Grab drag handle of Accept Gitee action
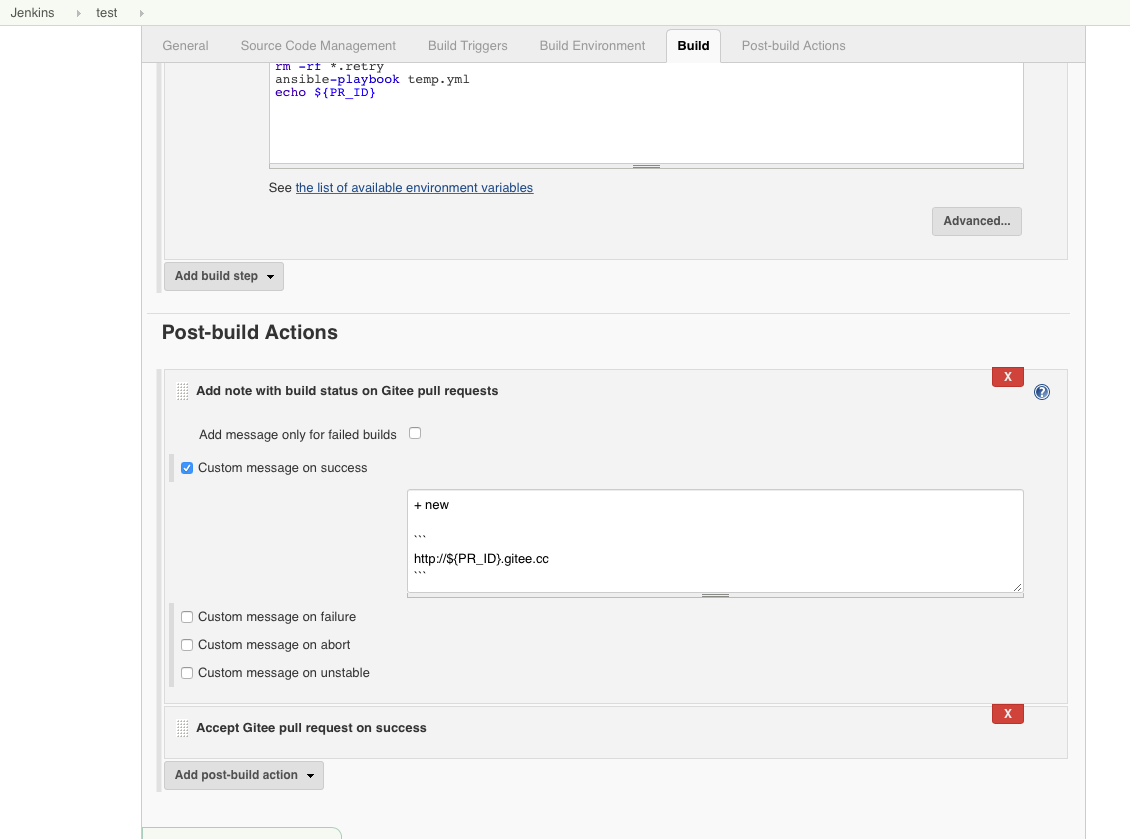1130x839 pixels. click(182, 728)
